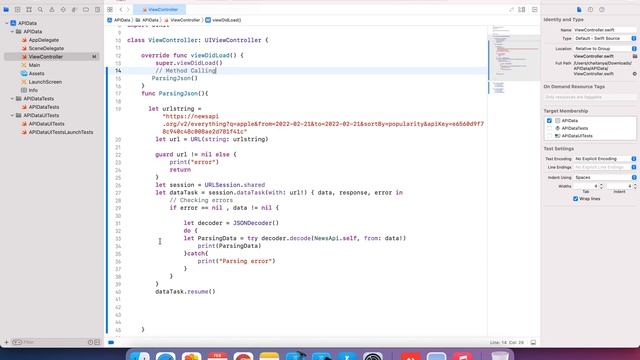Select the ViewController editor tab
This screenshot has width=640, height=360.
pos(160,9)
